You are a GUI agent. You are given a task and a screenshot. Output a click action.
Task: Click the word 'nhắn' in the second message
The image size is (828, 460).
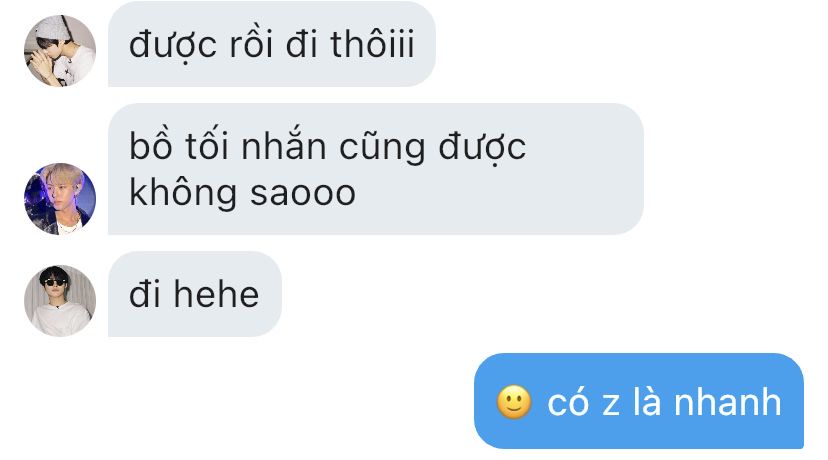click(283, 145)
